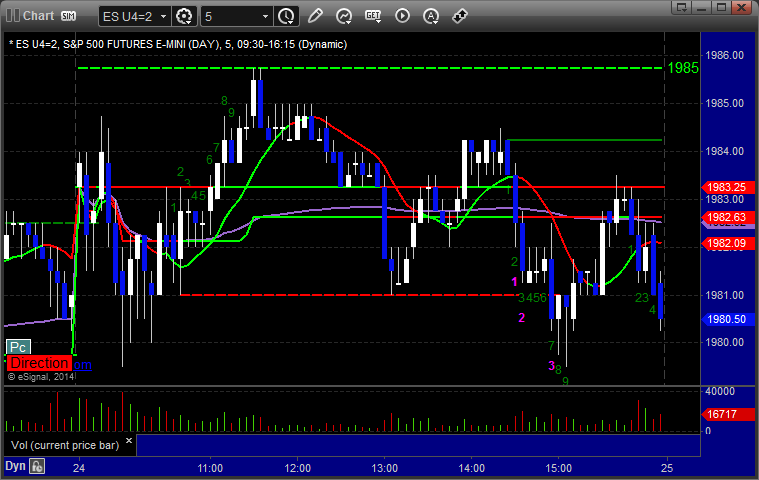Image resolution: width=759 pixels, height=480 pixels.
Task: Click the date 25 axis label
Action: (x=667, y=468)
